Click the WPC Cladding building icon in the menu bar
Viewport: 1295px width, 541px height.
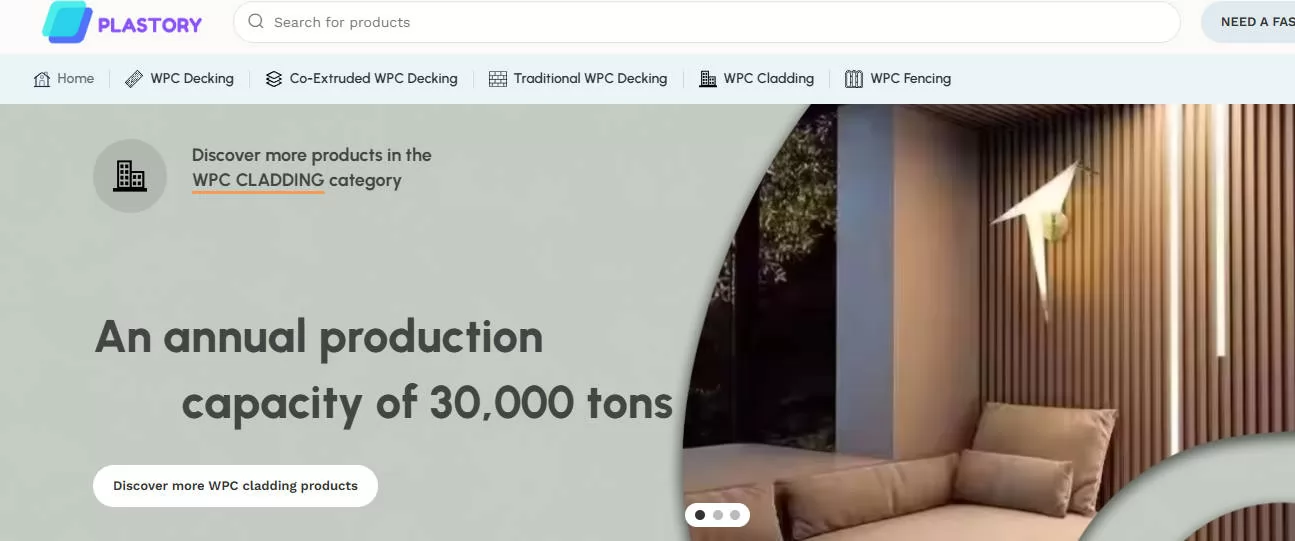click(708, 79)
